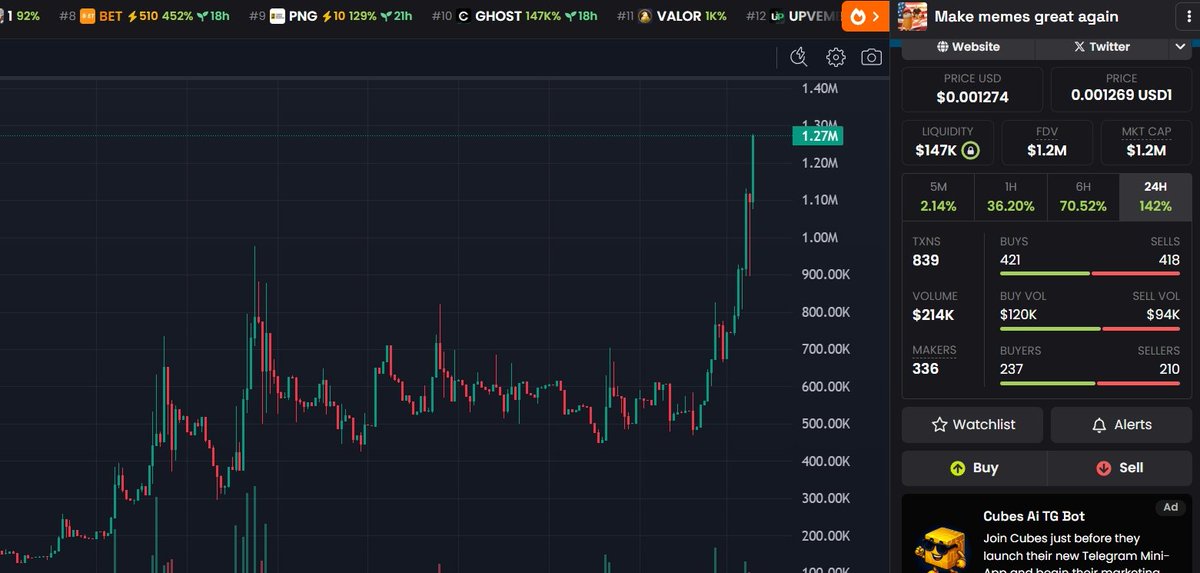Add token to Watchlist
Image resolution: width=1200 pixels, height=573 pixels.
tap(972, 425)
